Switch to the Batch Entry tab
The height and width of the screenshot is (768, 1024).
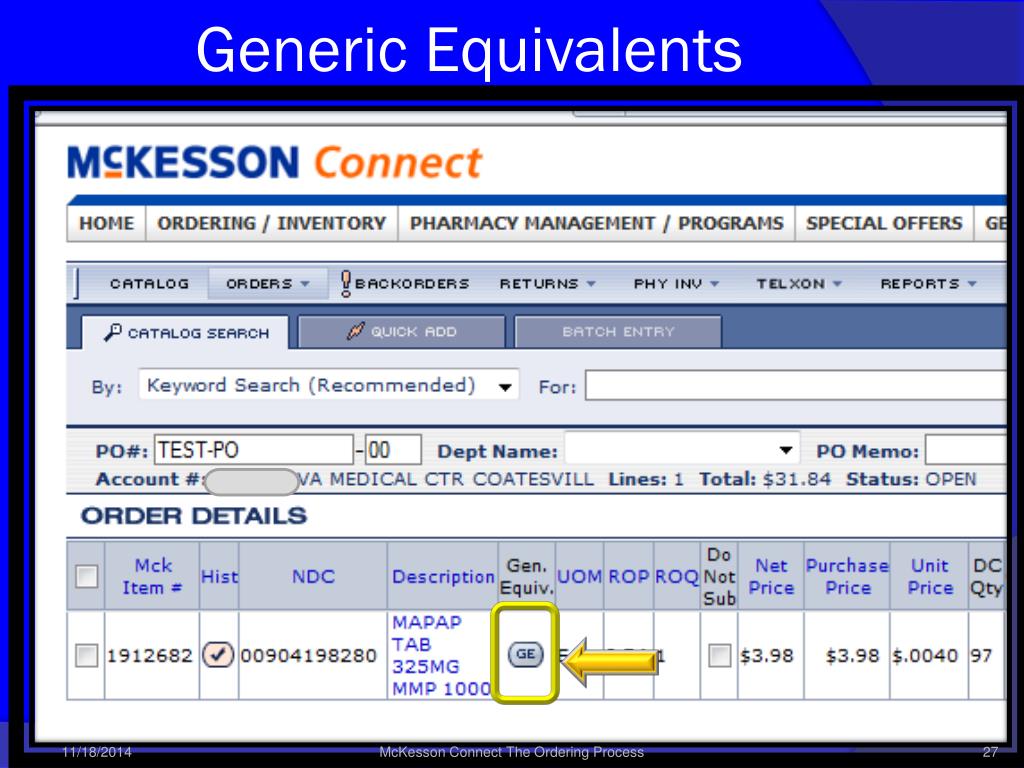click(x=618, y=331)
